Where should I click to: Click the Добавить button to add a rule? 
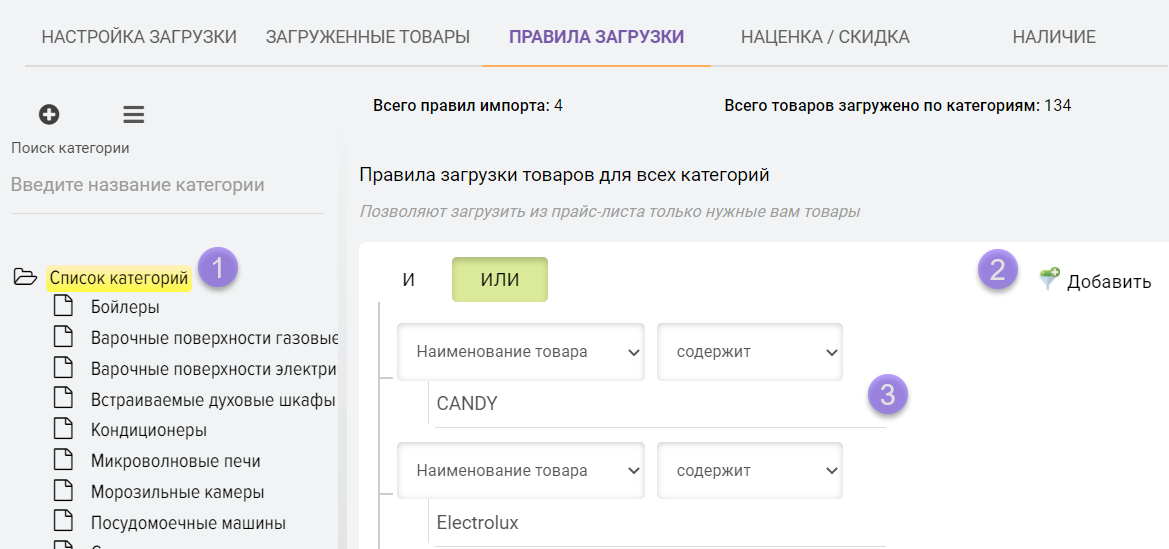(1108, 281)
